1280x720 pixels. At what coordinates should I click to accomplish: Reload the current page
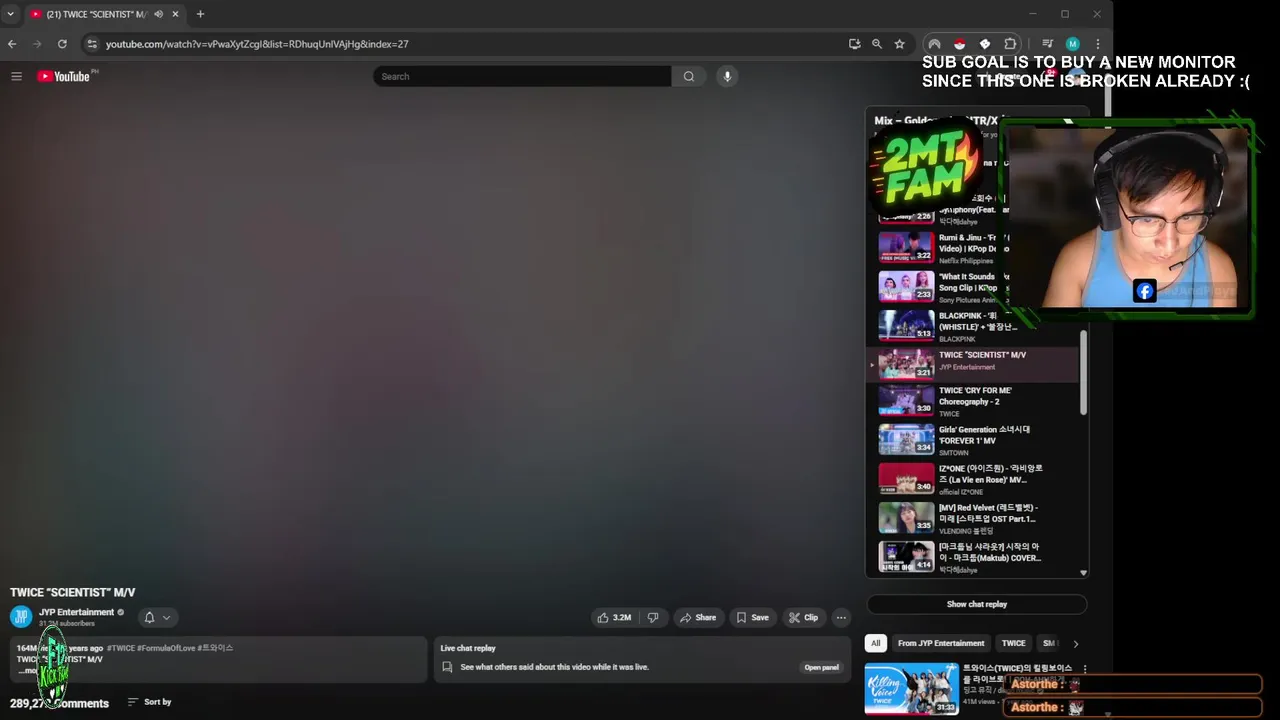62,44
